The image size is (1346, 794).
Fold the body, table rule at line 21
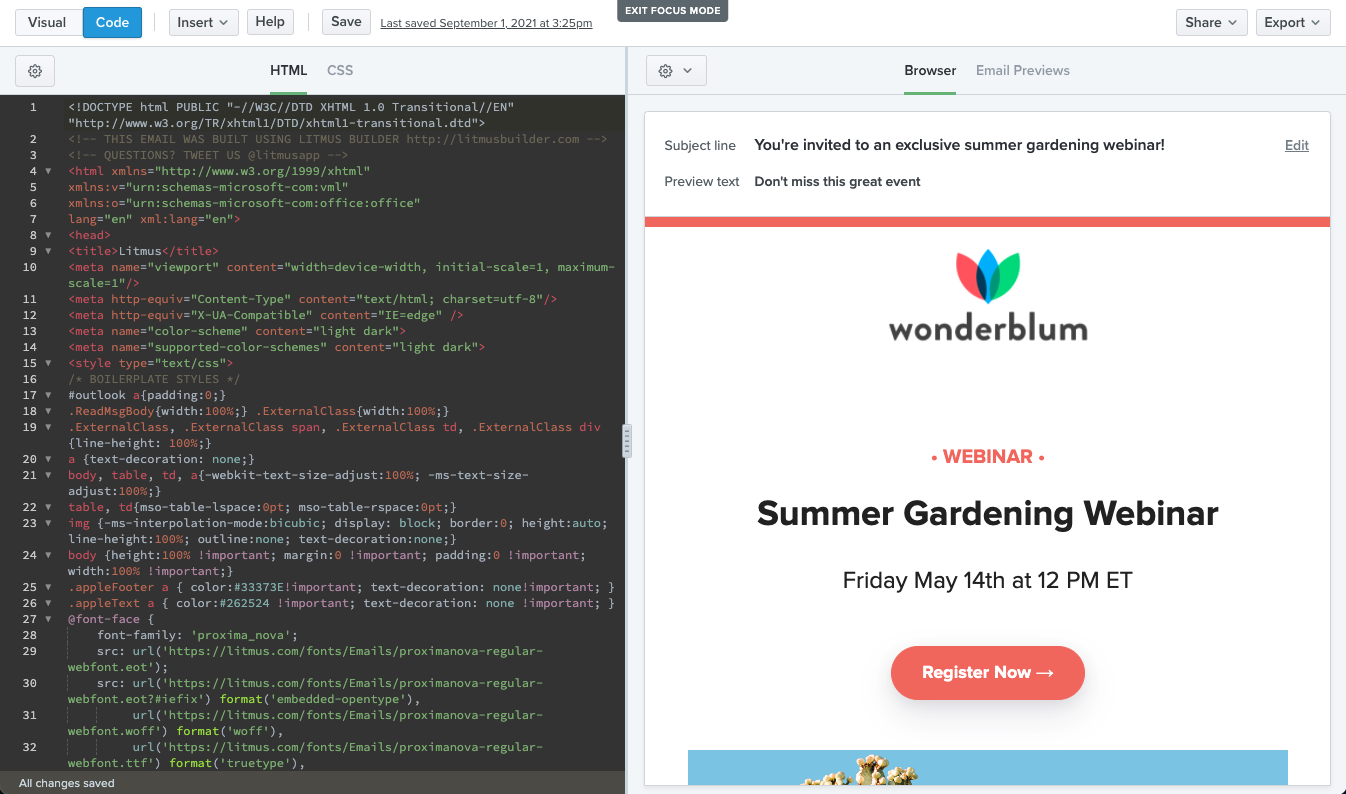tap(49, 475)
